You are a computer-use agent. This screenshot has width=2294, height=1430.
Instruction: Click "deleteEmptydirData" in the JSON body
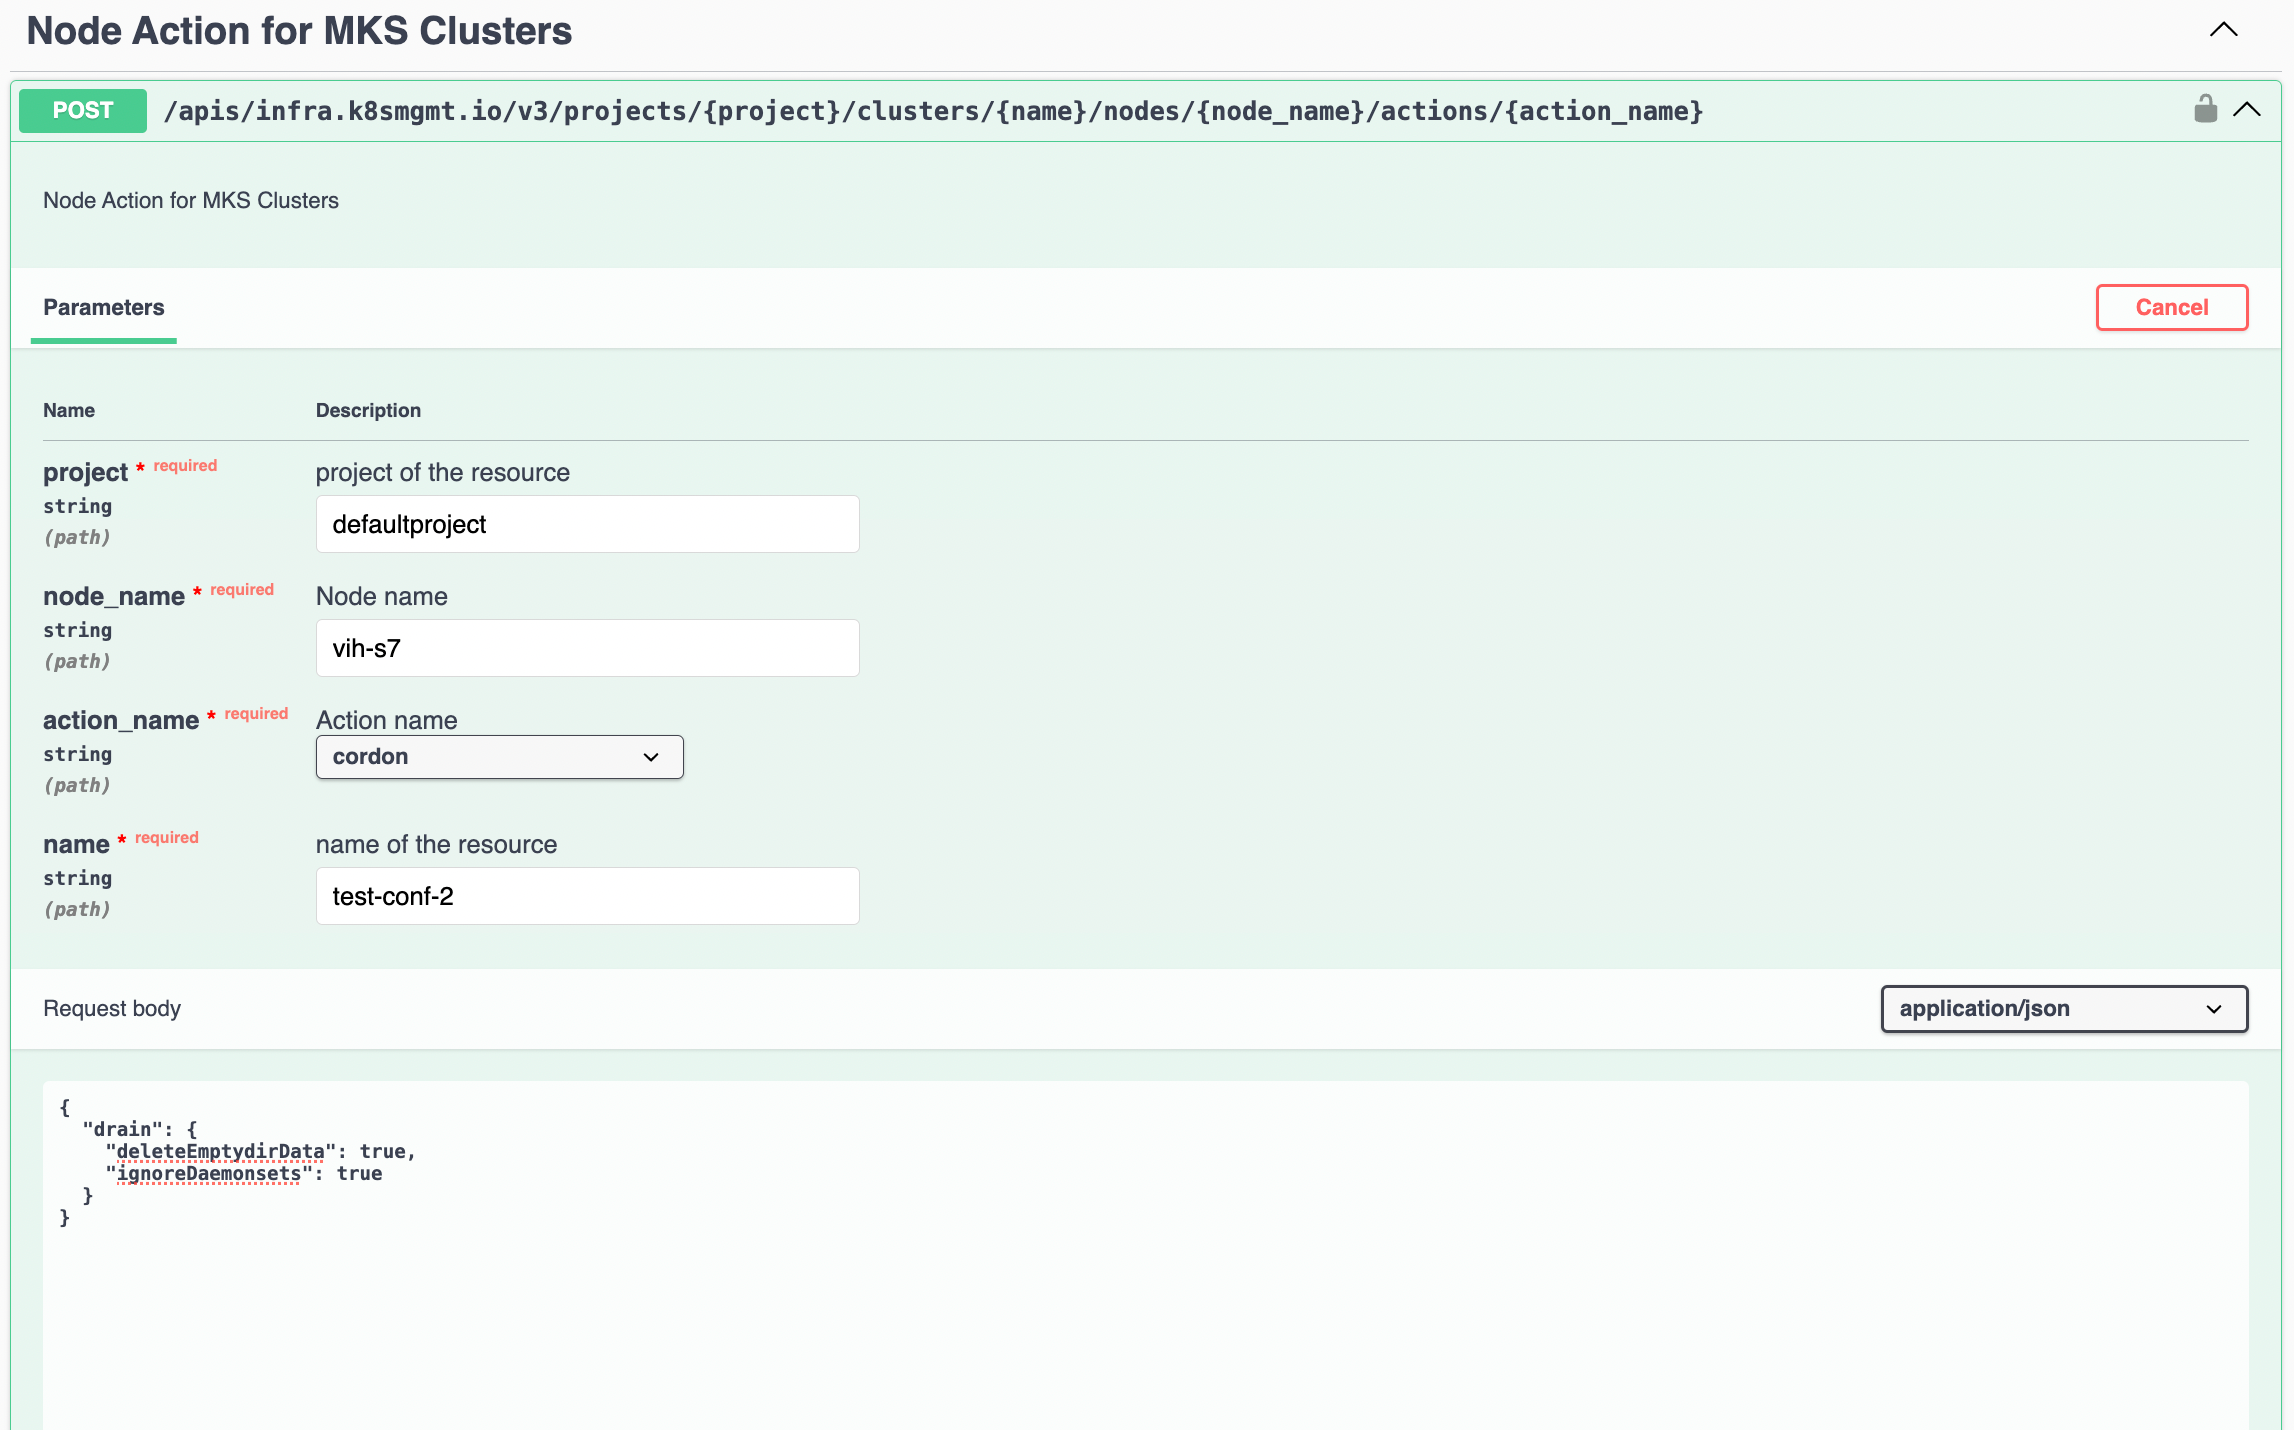[221, 1151]
